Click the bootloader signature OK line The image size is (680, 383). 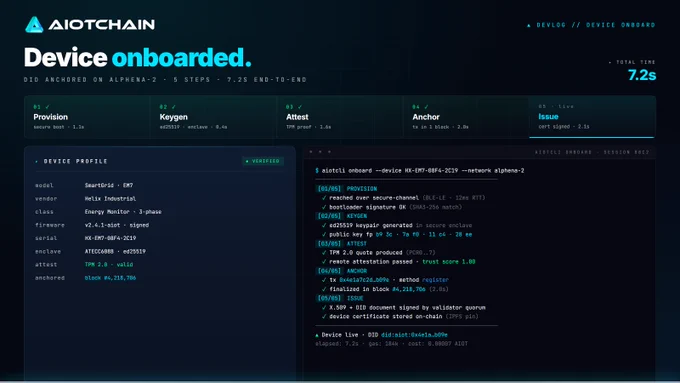[x=392, y=207]
